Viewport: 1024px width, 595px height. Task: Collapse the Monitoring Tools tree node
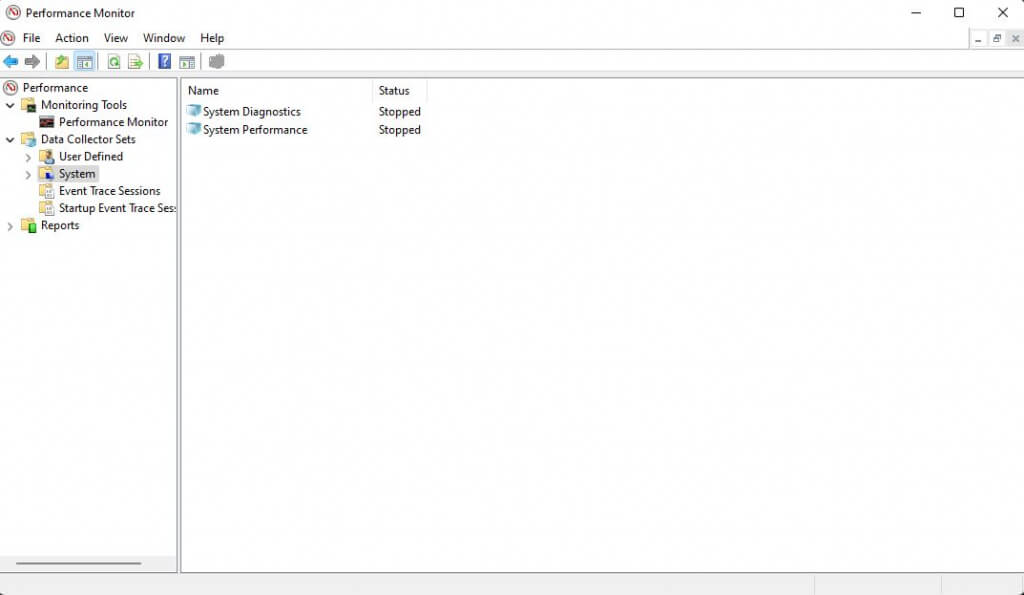click(10, 105)
